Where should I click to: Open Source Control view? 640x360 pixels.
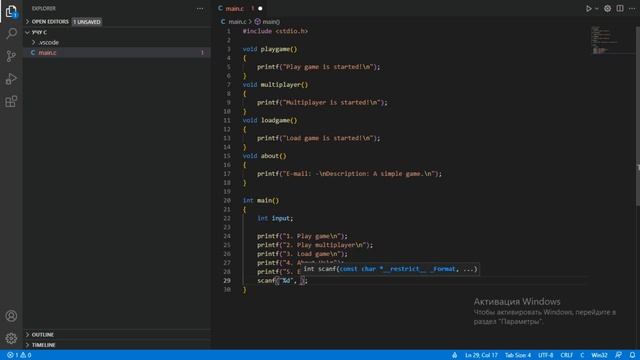click(11, 56)
